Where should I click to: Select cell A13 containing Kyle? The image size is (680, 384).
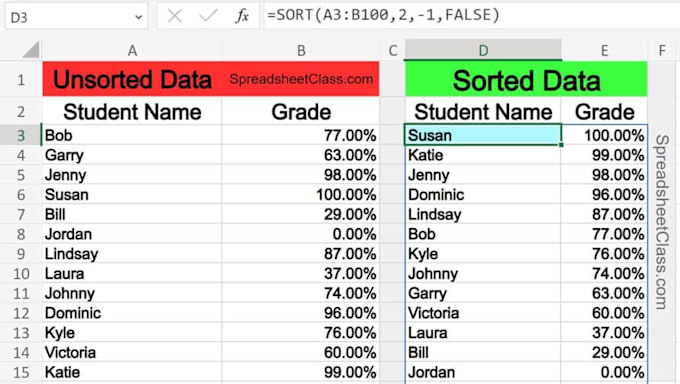coord(132,333)
